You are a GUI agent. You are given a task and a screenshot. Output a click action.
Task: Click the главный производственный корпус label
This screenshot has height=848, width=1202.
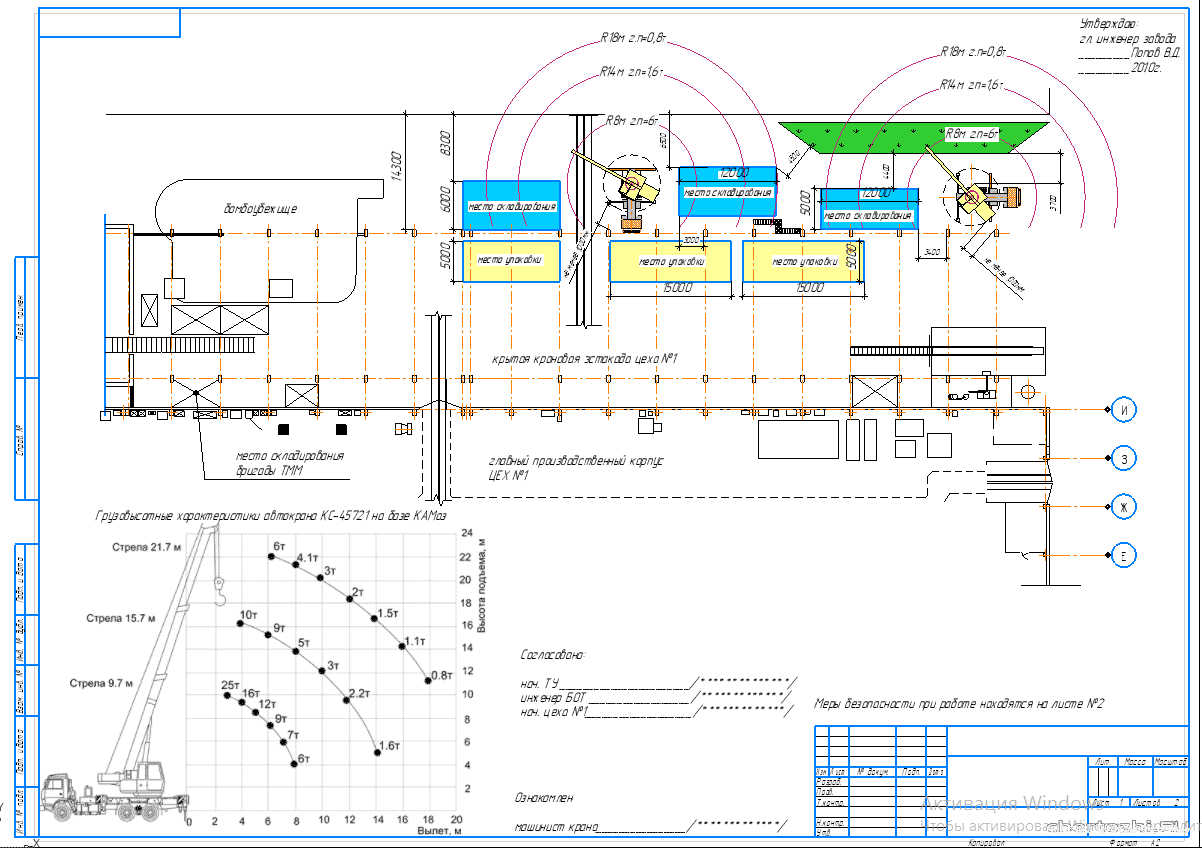pyautogui.click(x=575, y=461)
